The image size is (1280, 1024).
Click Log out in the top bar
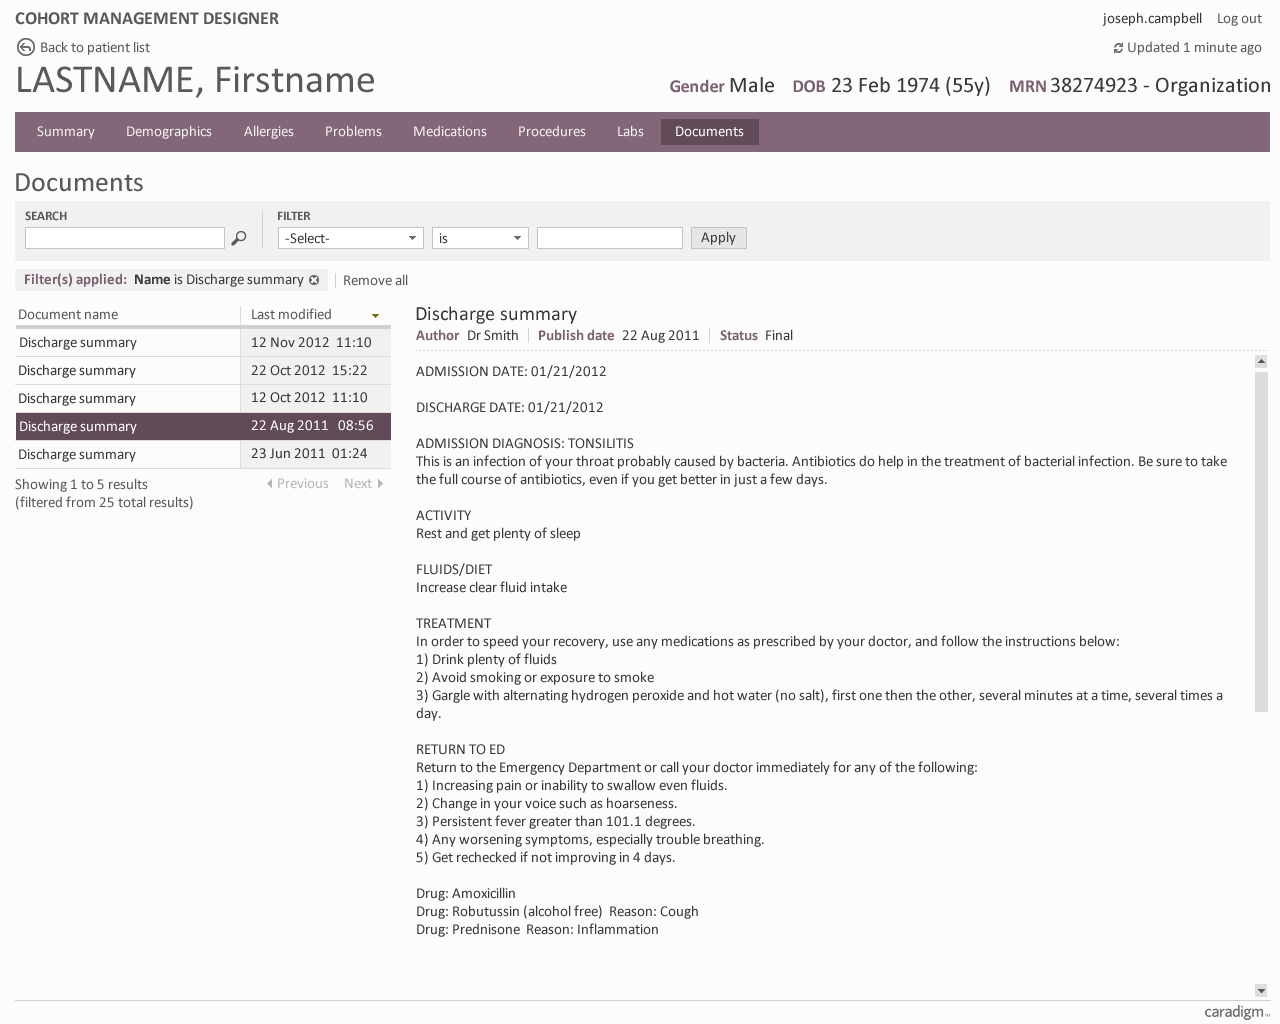click(1239, 18)
